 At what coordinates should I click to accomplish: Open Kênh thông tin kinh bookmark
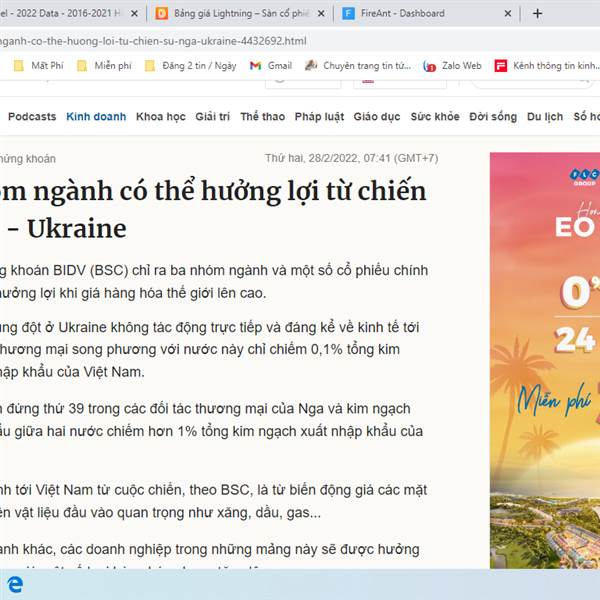point(546,66)
